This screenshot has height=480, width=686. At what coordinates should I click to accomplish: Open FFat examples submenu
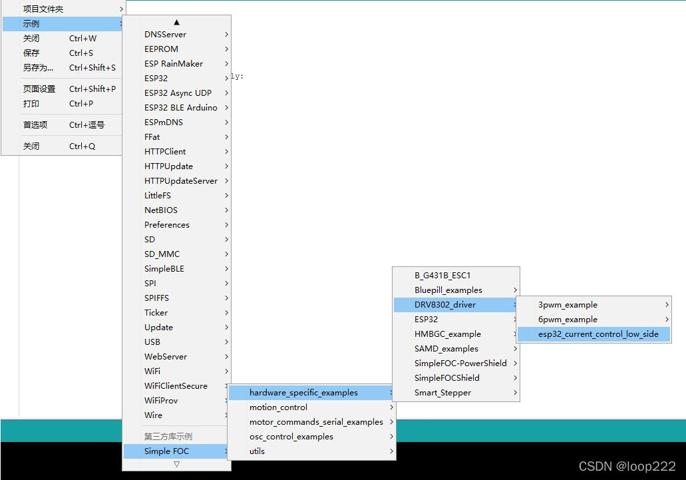[177, 137]
